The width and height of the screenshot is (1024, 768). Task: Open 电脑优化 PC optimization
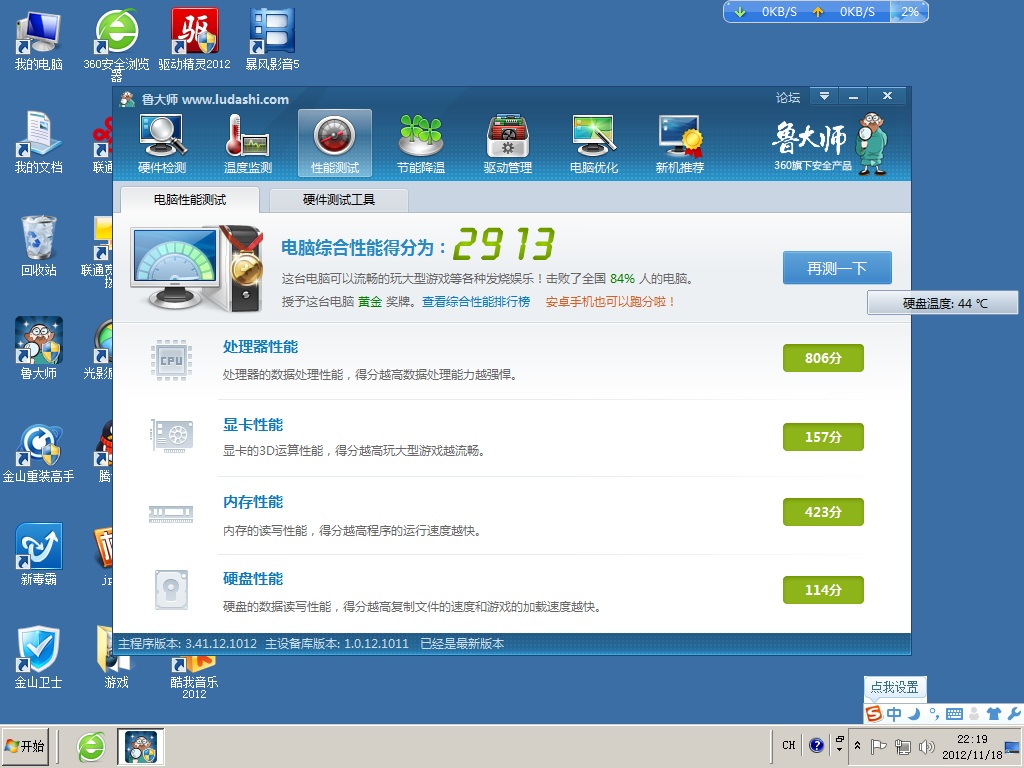[x=595, y=140]
